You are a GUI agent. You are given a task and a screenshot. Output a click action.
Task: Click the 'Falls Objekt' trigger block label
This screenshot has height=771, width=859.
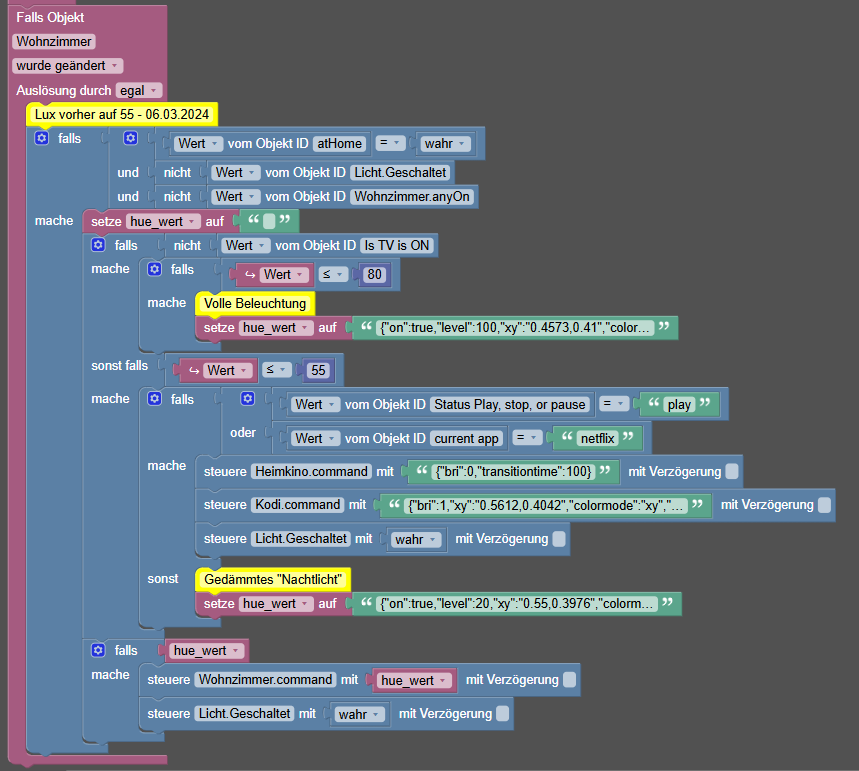pos(50,18)
